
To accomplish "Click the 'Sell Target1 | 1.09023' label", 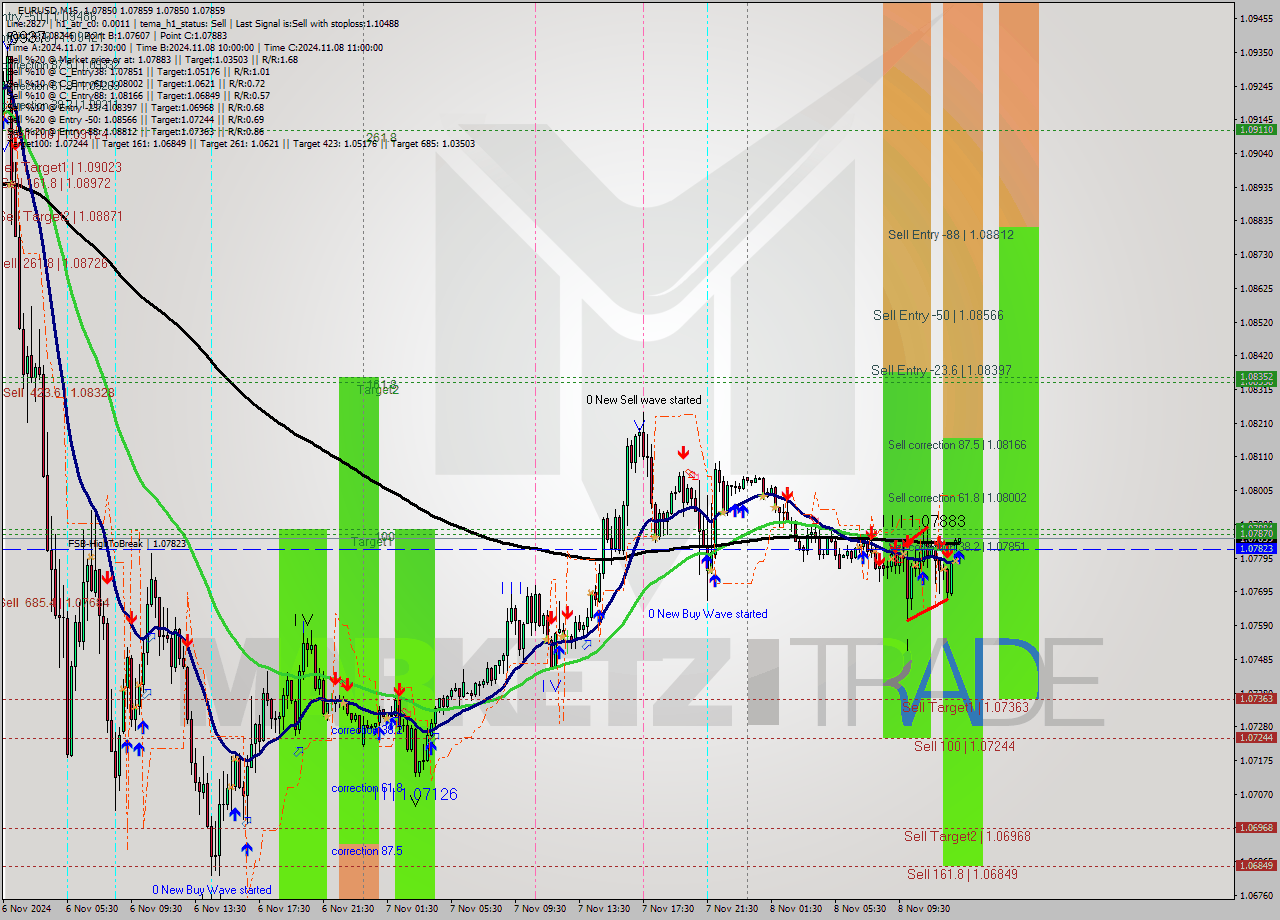I will 63,168.
